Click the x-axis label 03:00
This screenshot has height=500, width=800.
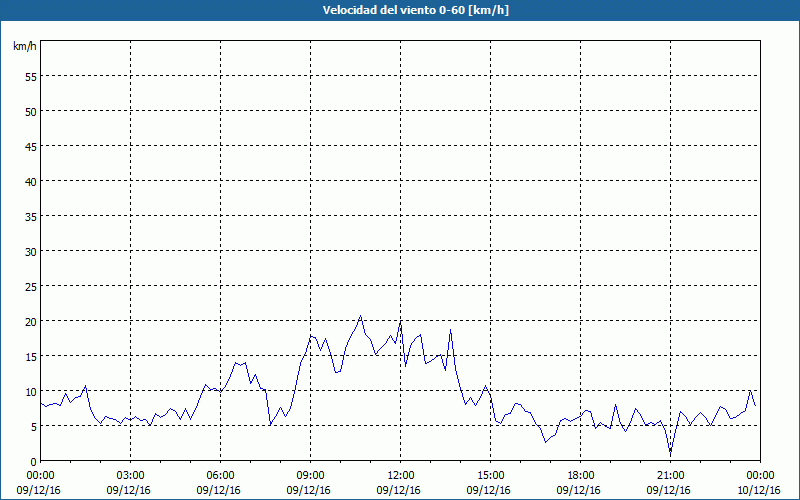coord(130,476)
